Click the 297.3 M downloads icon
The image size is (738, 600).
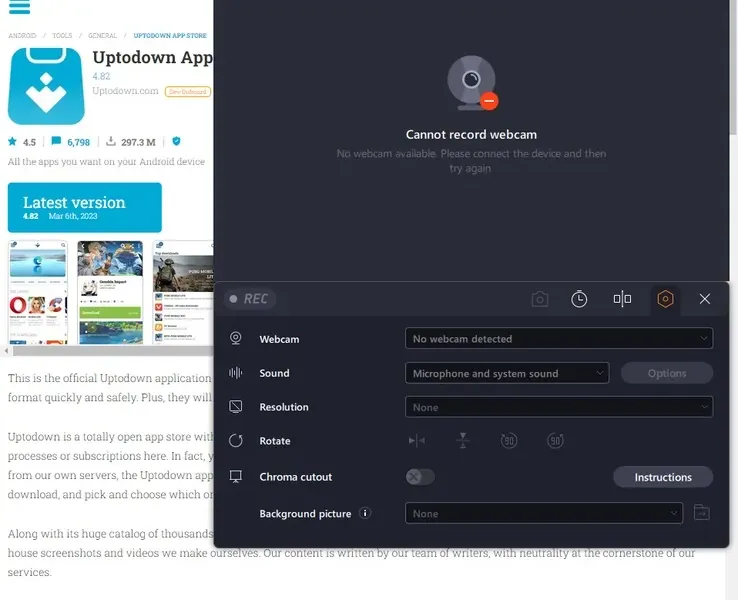(111, 141)
